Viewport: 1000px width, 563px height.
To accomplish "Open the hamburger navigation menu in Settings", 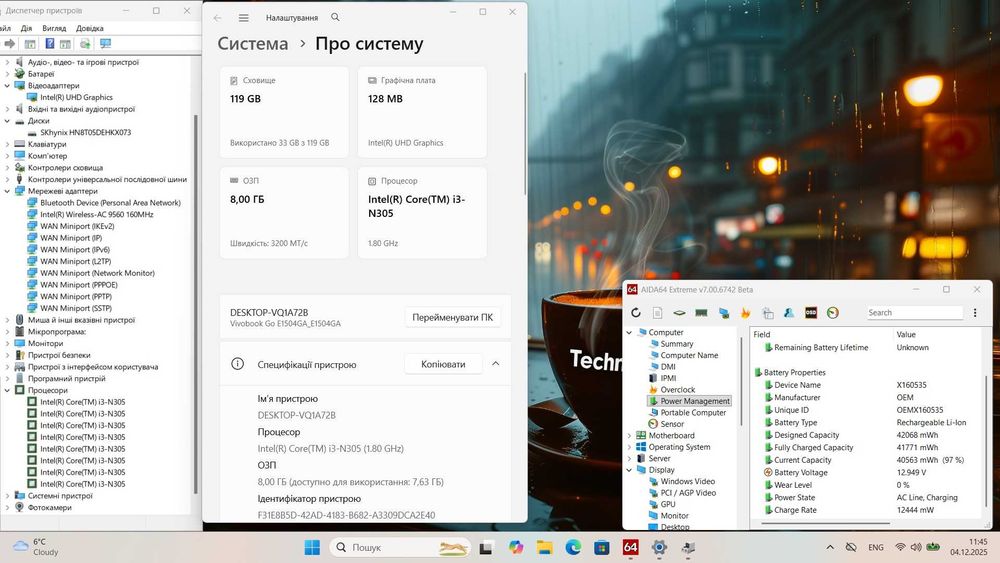I will 244,18.
